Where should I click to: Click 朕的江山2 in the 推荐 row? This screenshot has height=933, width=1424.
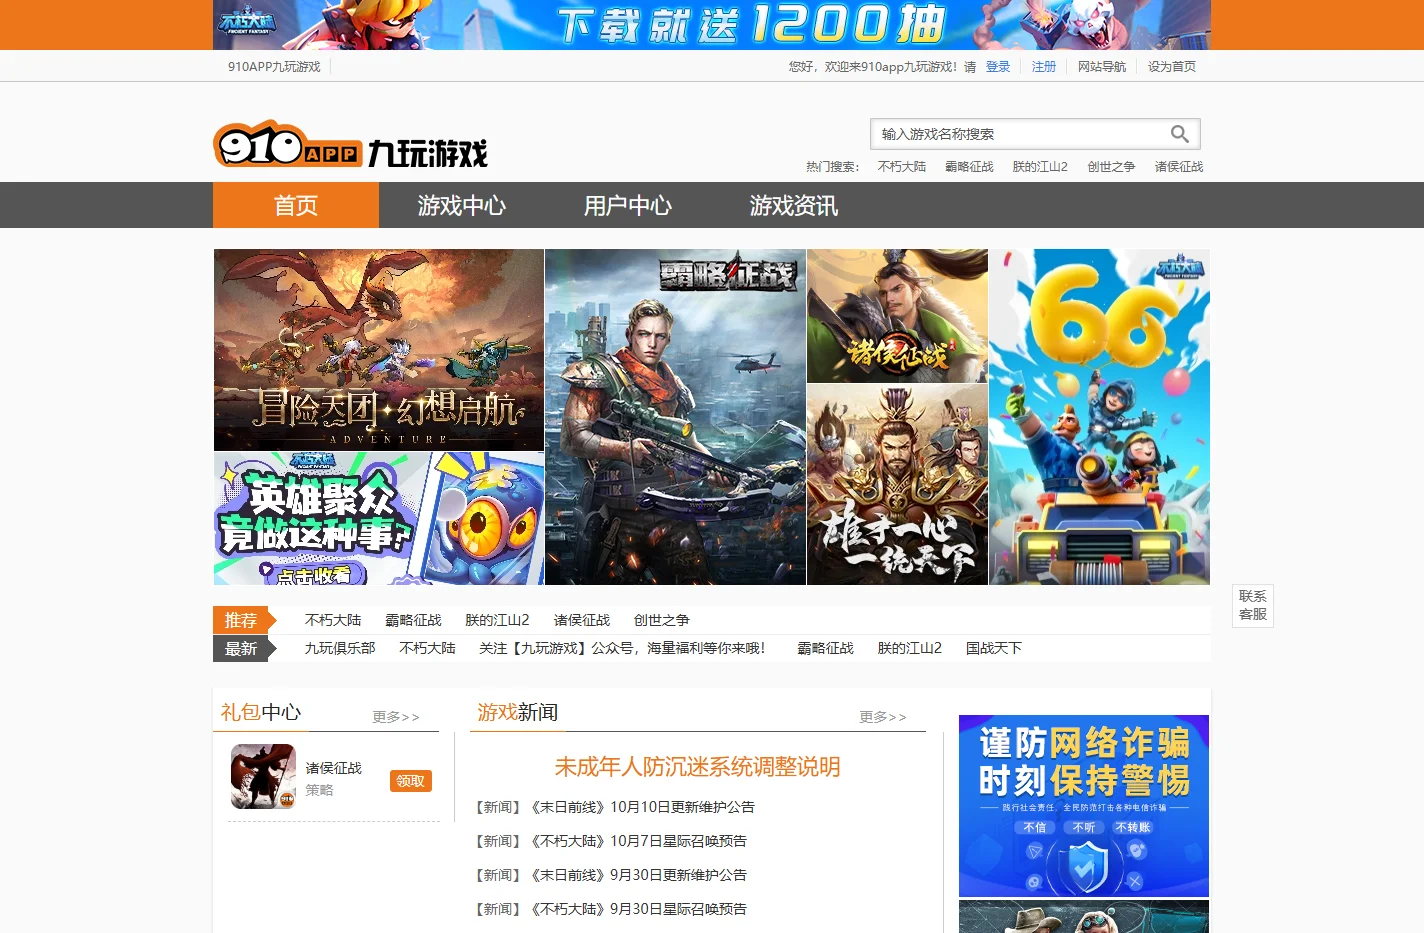pyautogui.click(x=497, y=620)
